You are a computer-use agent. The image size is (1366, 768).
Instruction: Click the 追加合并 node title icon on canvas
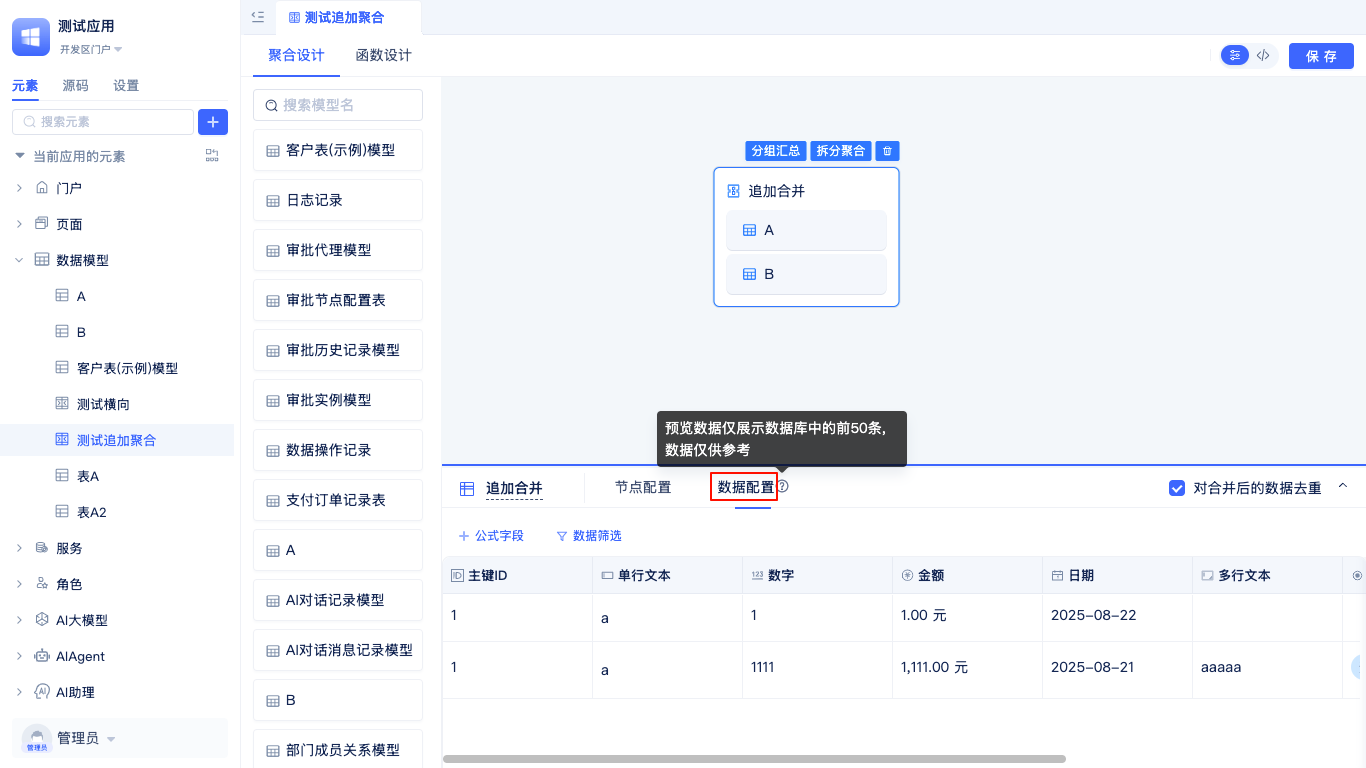click(x=733, y=191)
